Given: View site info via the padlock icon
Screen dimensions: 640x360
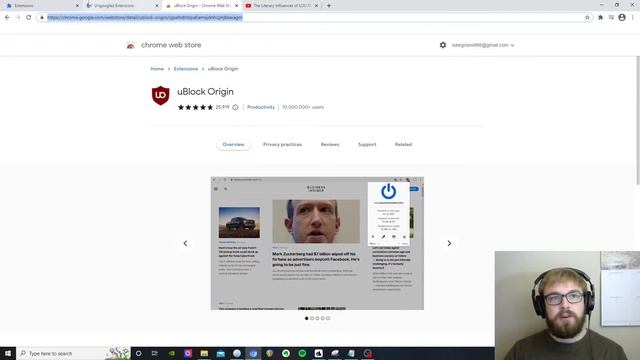Looking at the screenshot, I should tap(42, 18).
